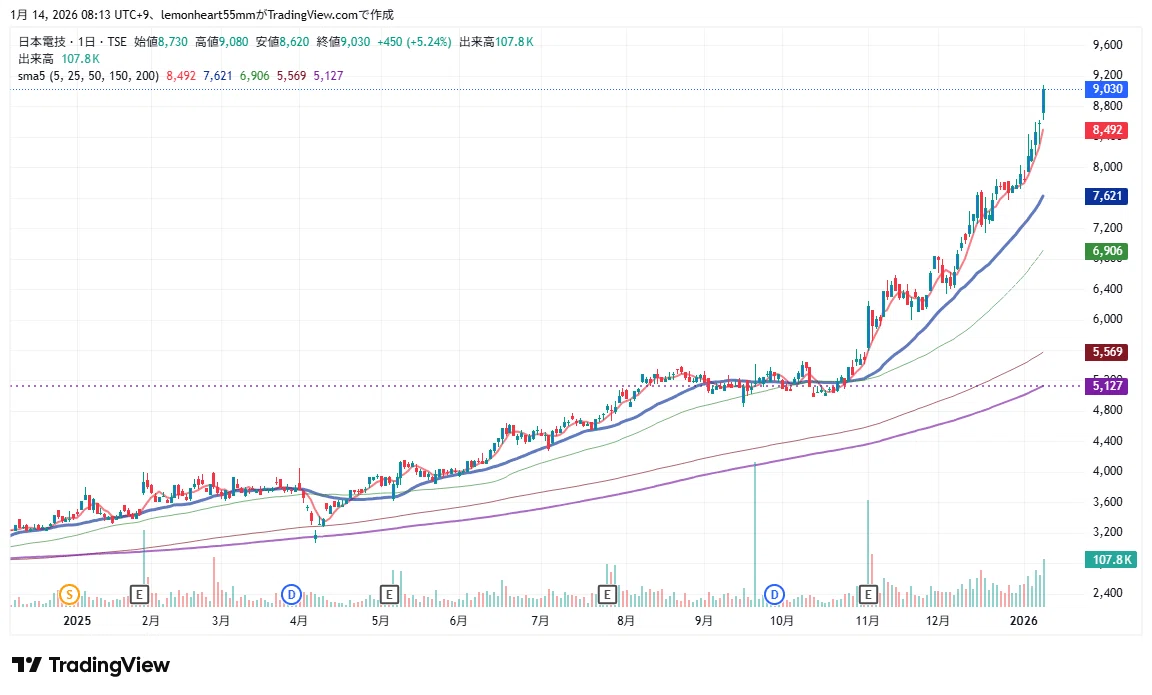Click the D dividend marker near 10月
The width and height of the screenshot is (1152, 695).
774,594
